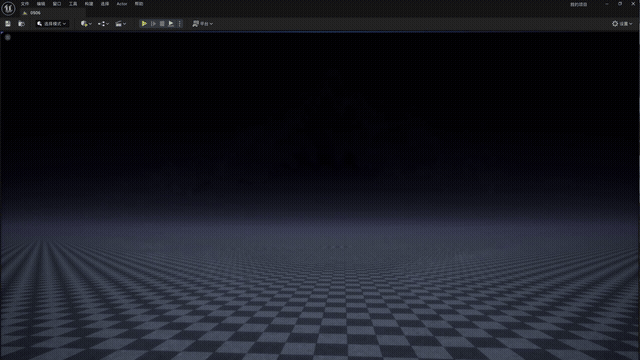Save the current level with disk icon
This screenshot has width=640, height=360.
[8, 24]
